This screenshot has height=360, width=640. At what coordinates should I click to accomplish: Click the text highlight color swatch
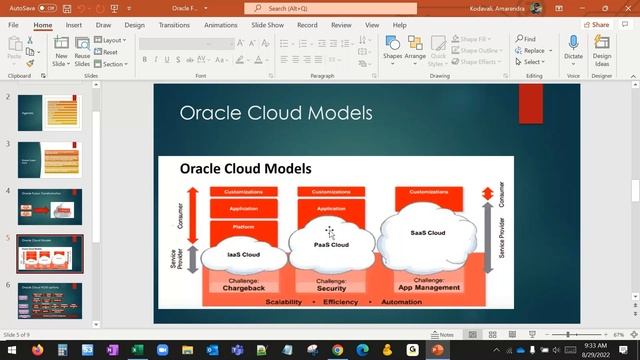coord(240,60)
